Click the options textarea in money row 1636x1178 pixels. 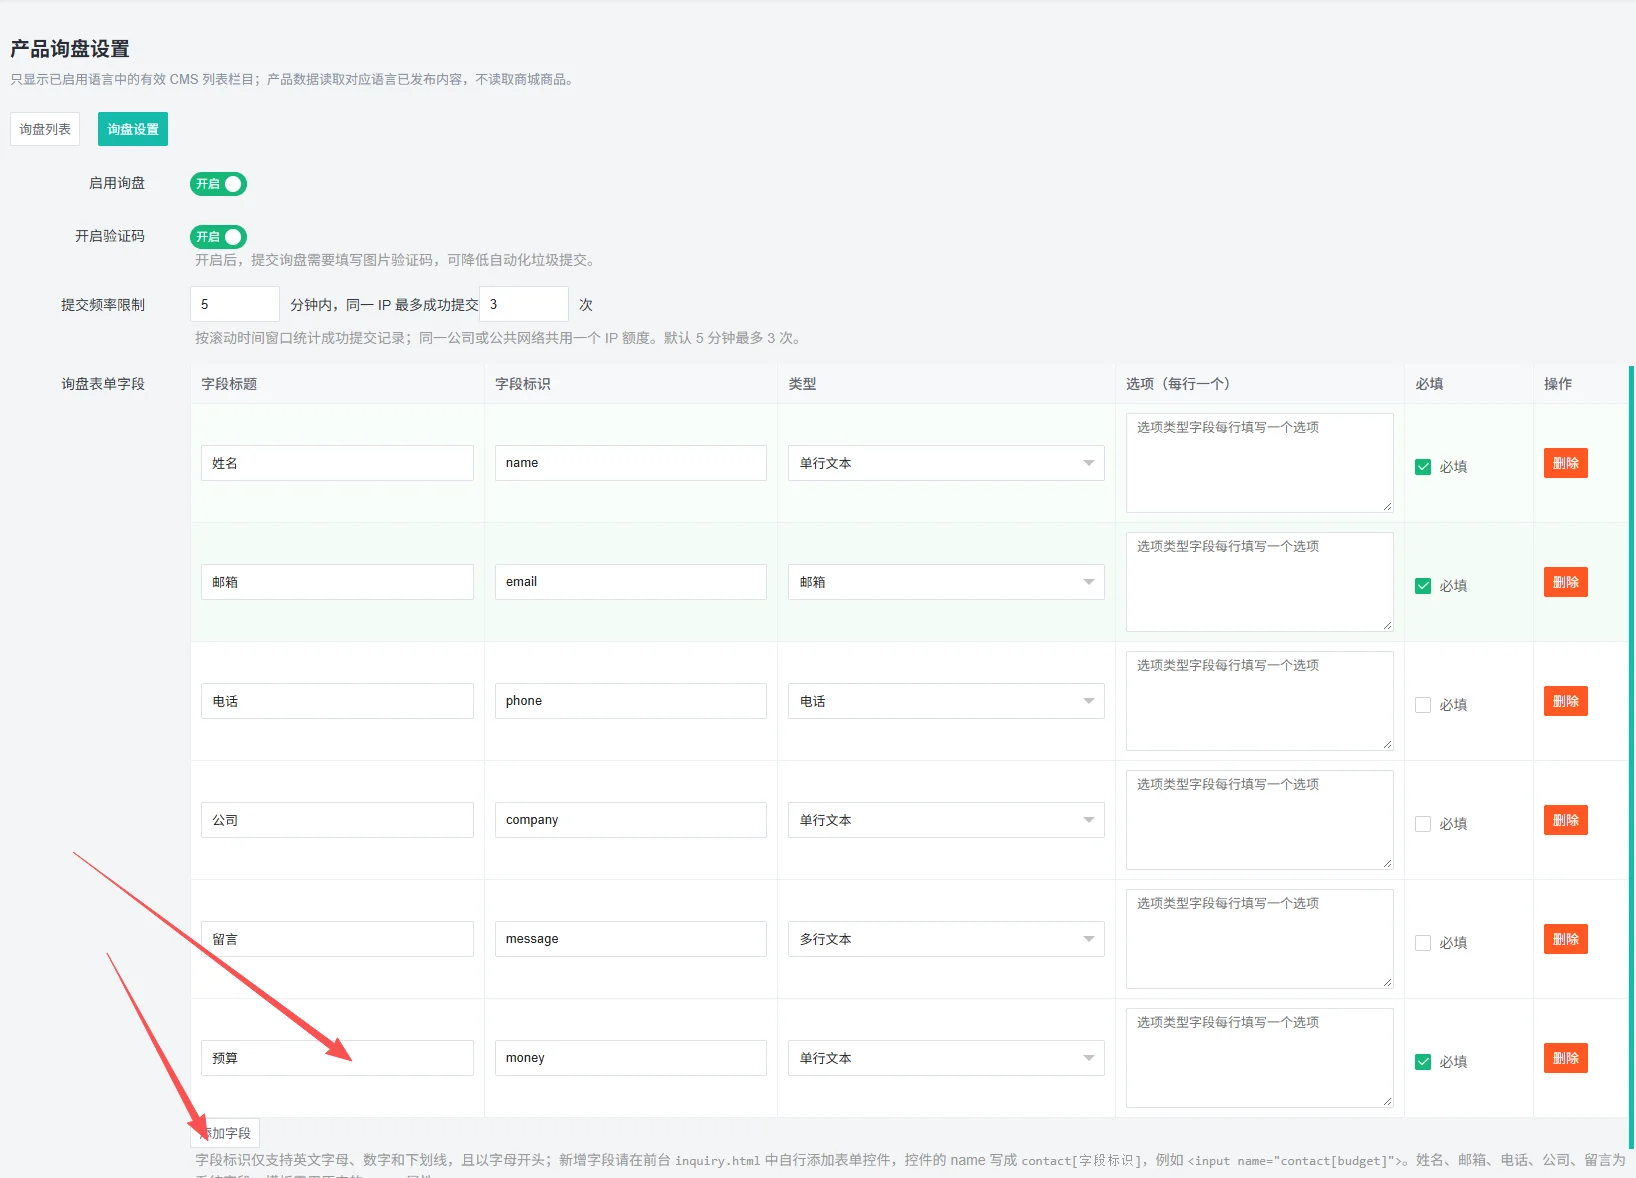coord(1260,1058)
